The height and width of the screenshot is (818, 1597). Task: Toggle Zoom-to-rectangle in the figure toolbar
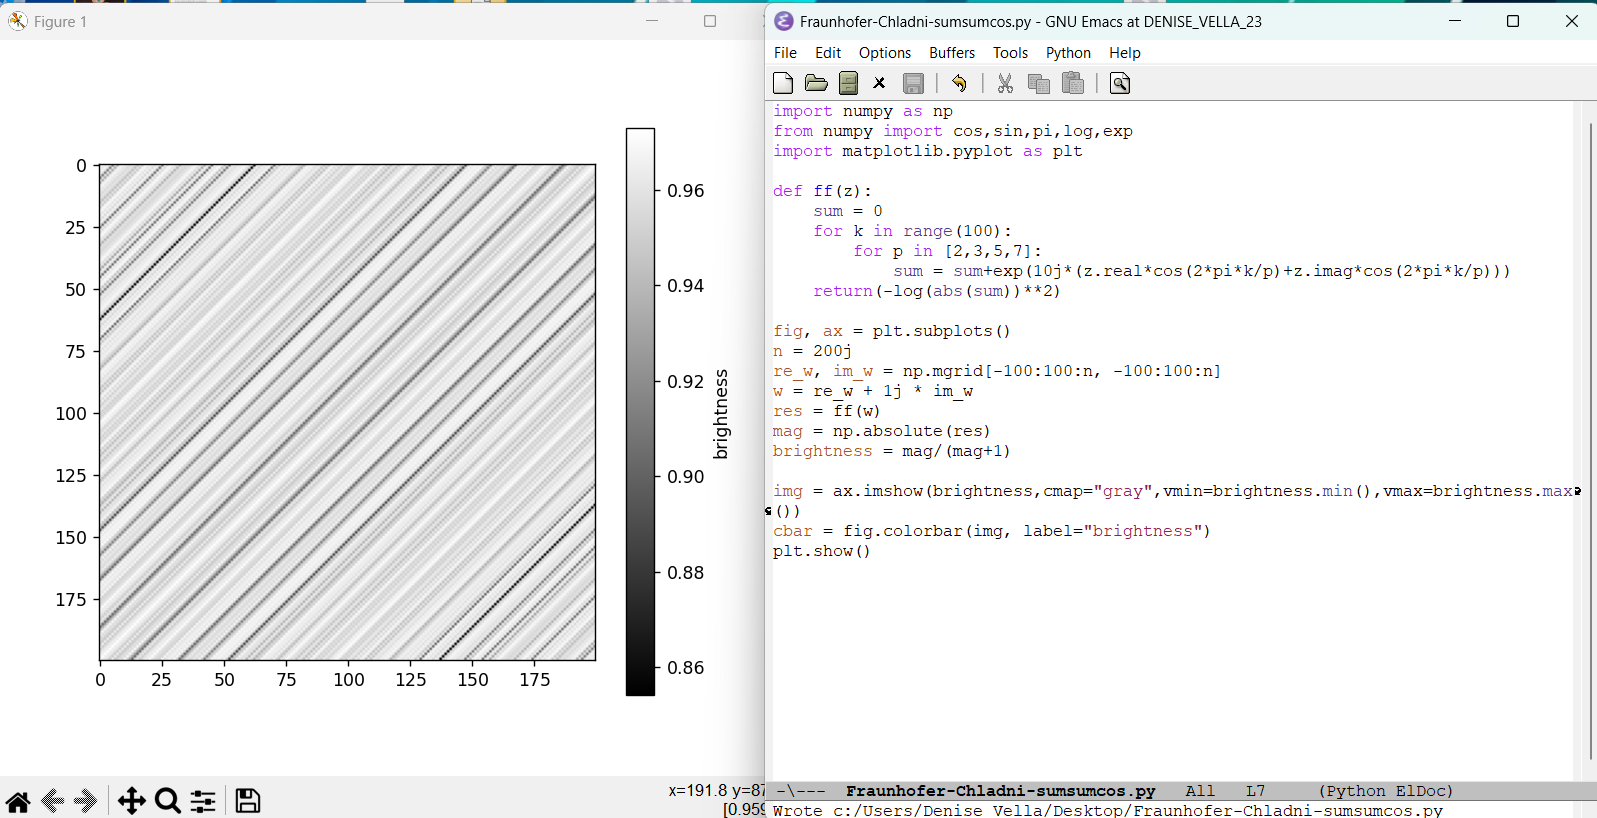click(168, 801)
